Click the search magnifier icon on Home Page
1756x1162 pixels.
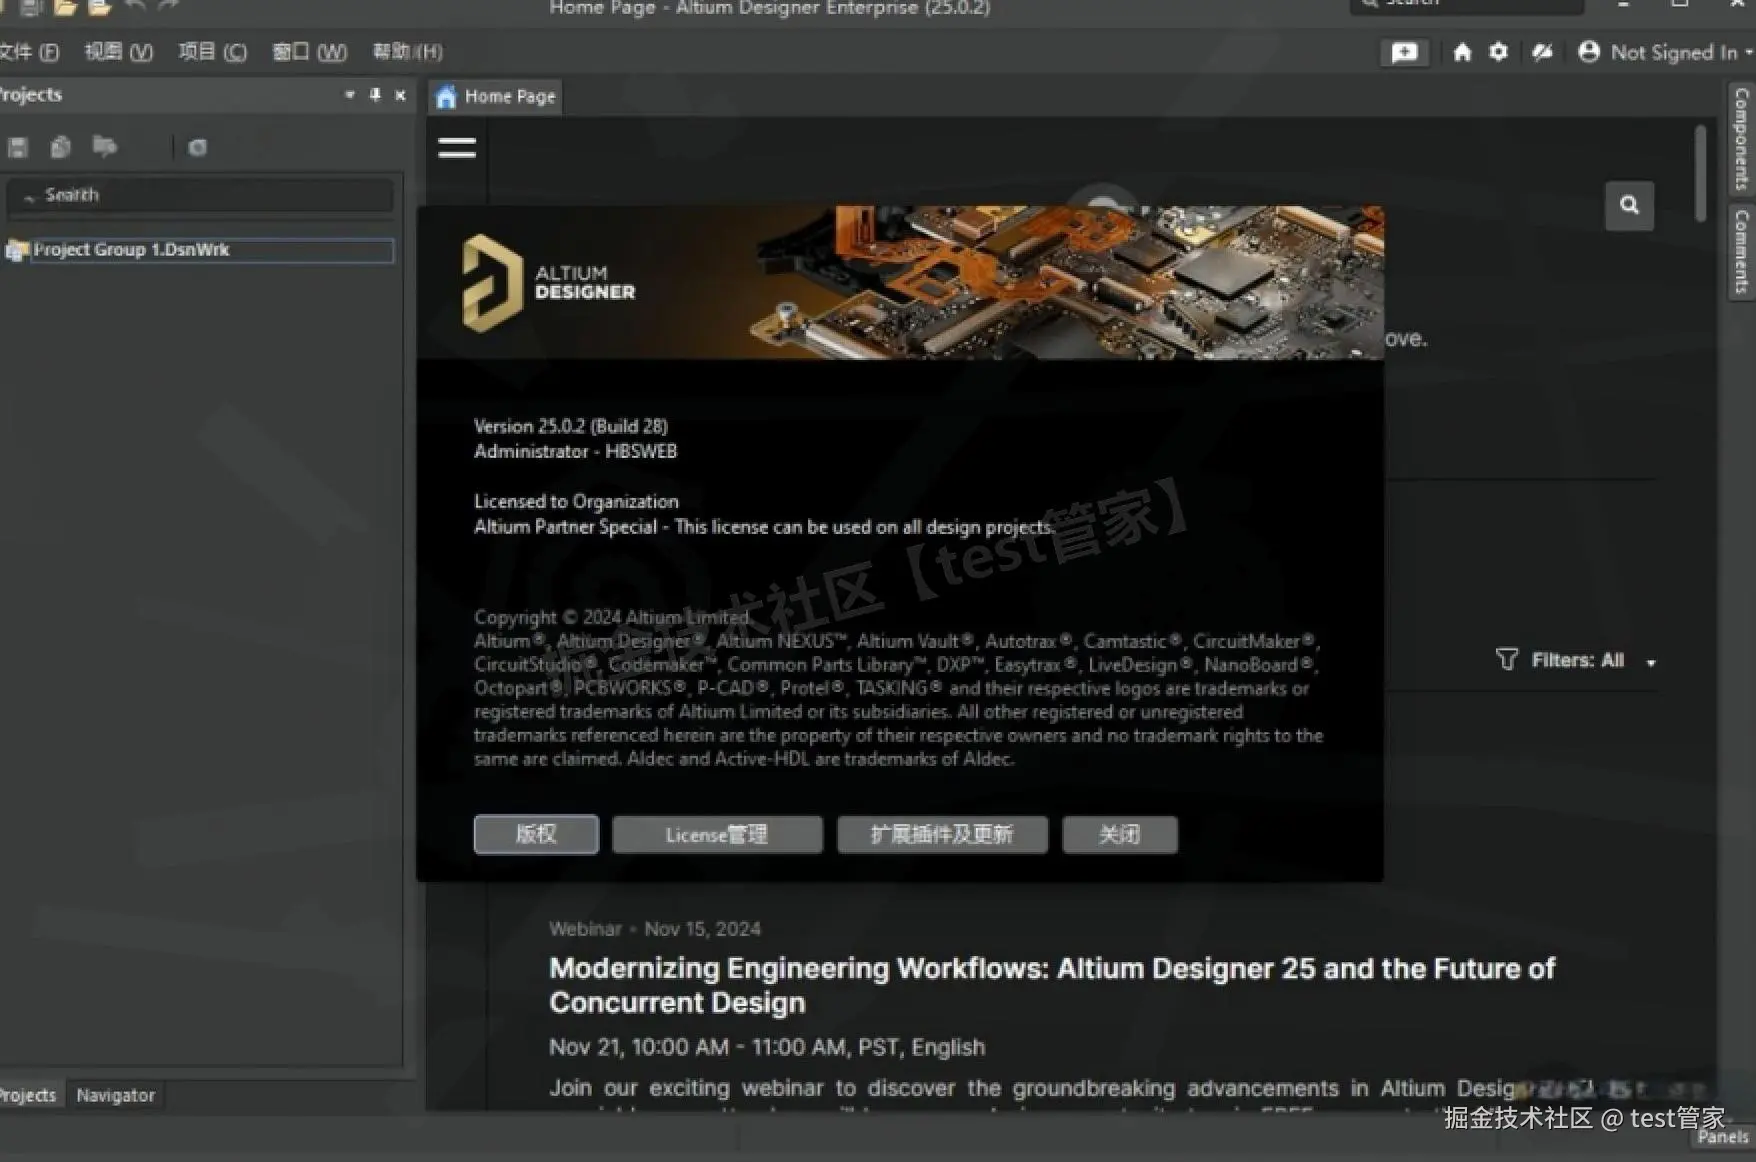(x=1629, y=205)
